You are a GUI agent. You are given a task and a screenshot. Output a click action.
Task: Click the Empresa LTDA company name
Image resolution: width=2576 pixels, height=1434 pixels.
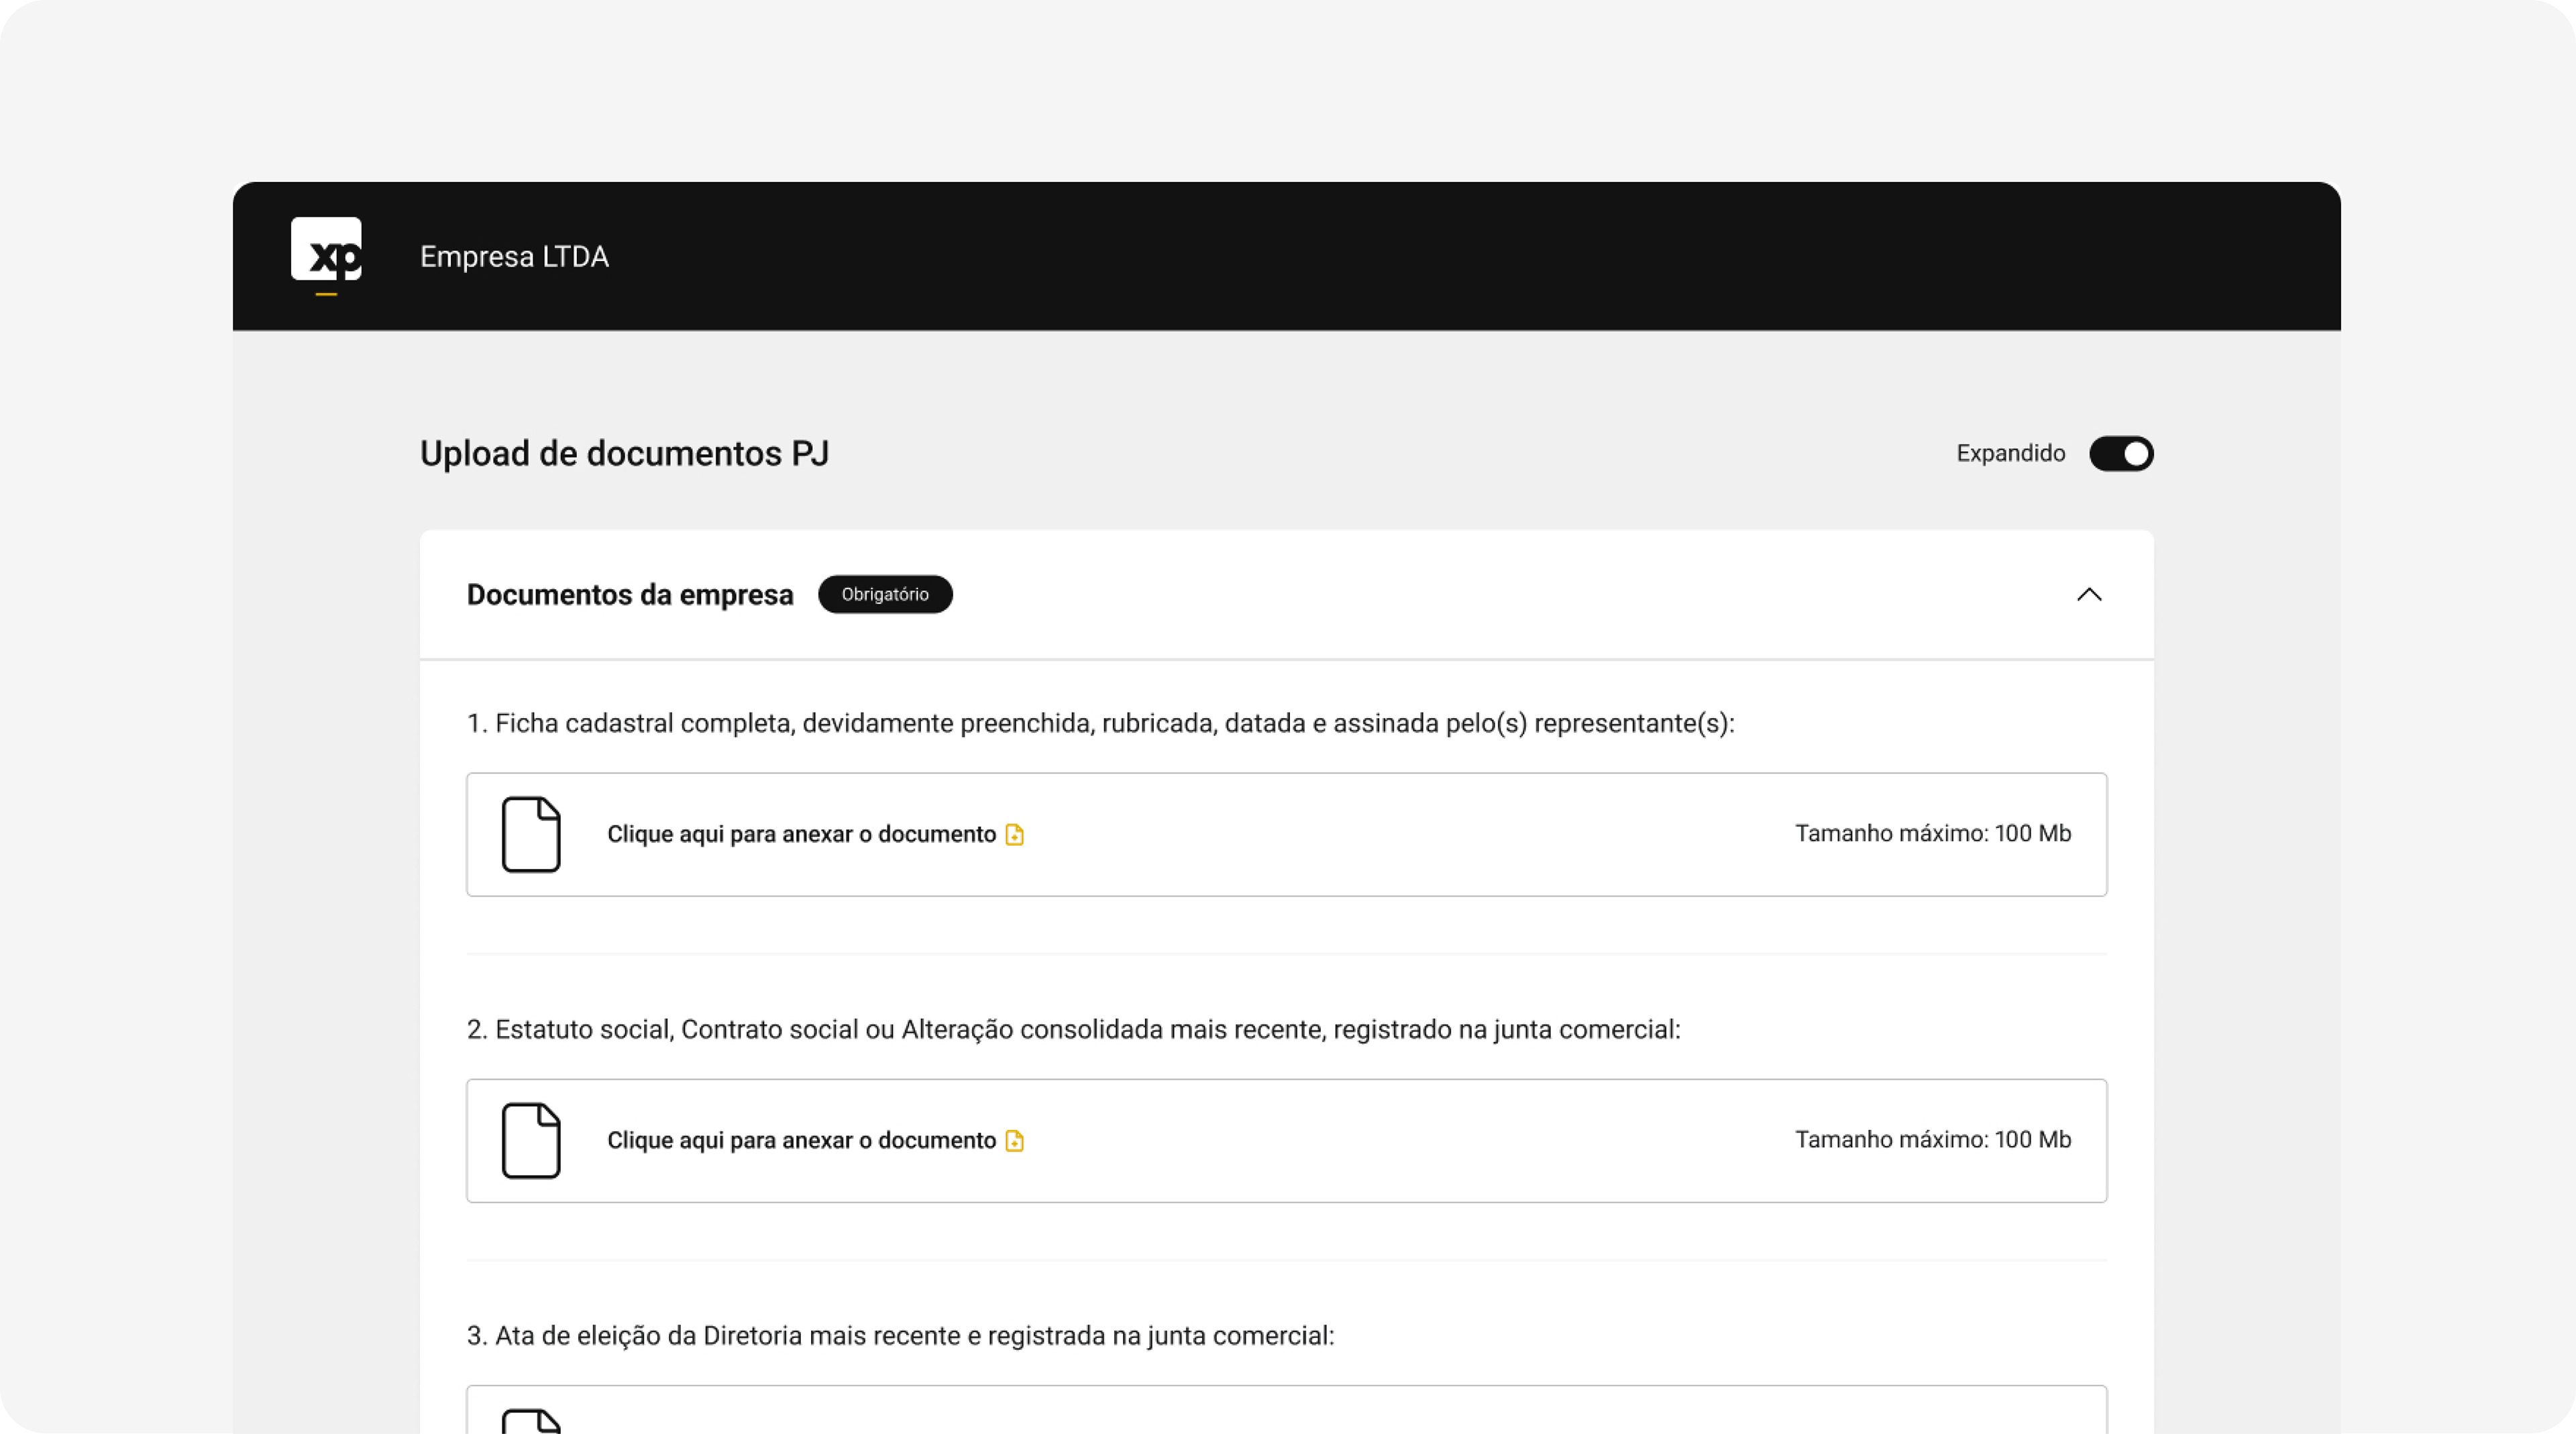coord(514,257)
